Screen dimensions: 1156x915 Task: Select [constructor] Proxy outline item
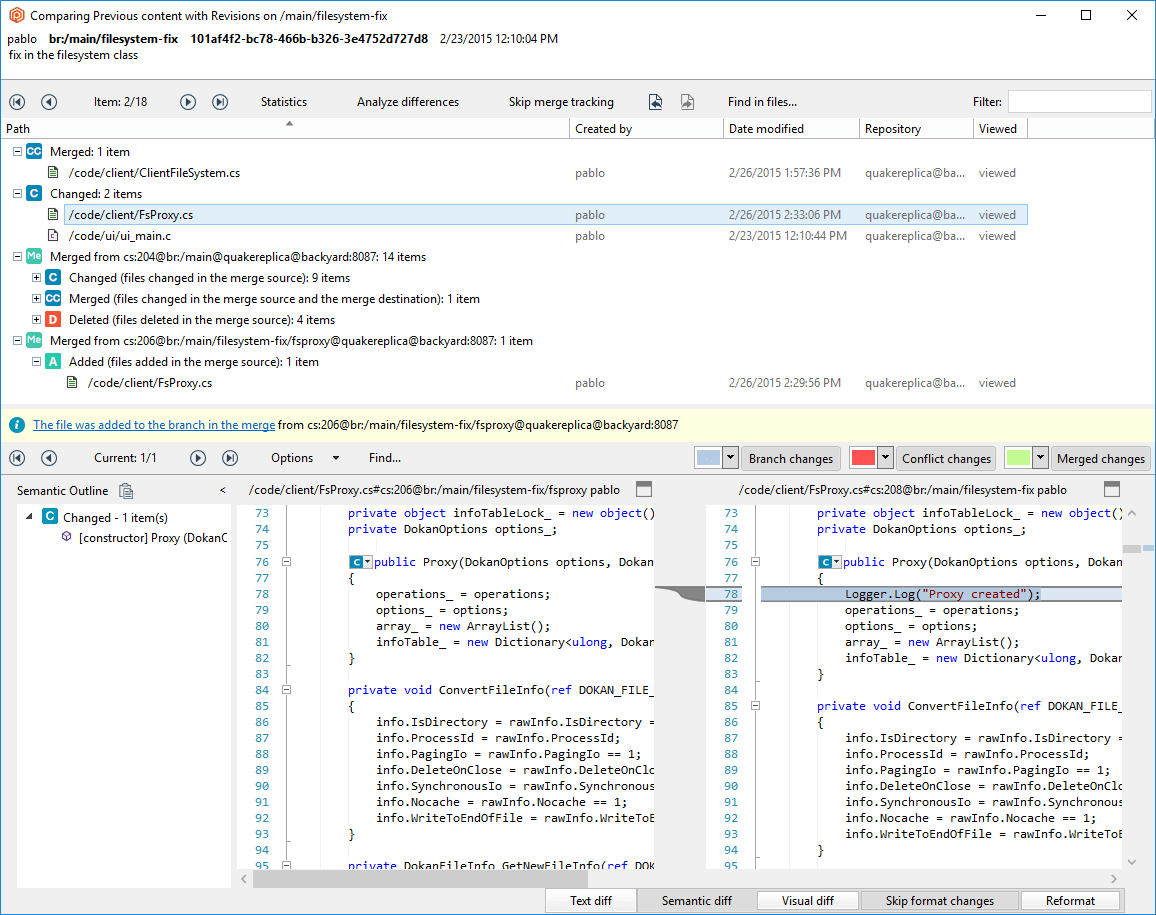[x=153, y=537]
